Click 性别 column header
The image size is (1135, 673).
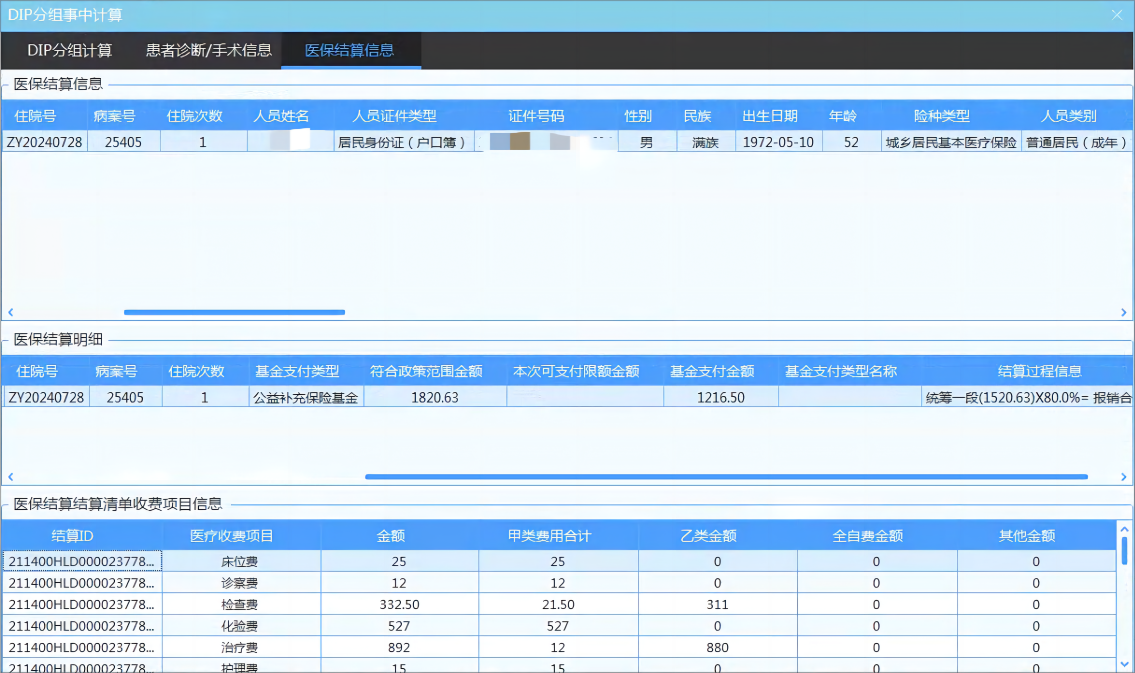point(638,116)
